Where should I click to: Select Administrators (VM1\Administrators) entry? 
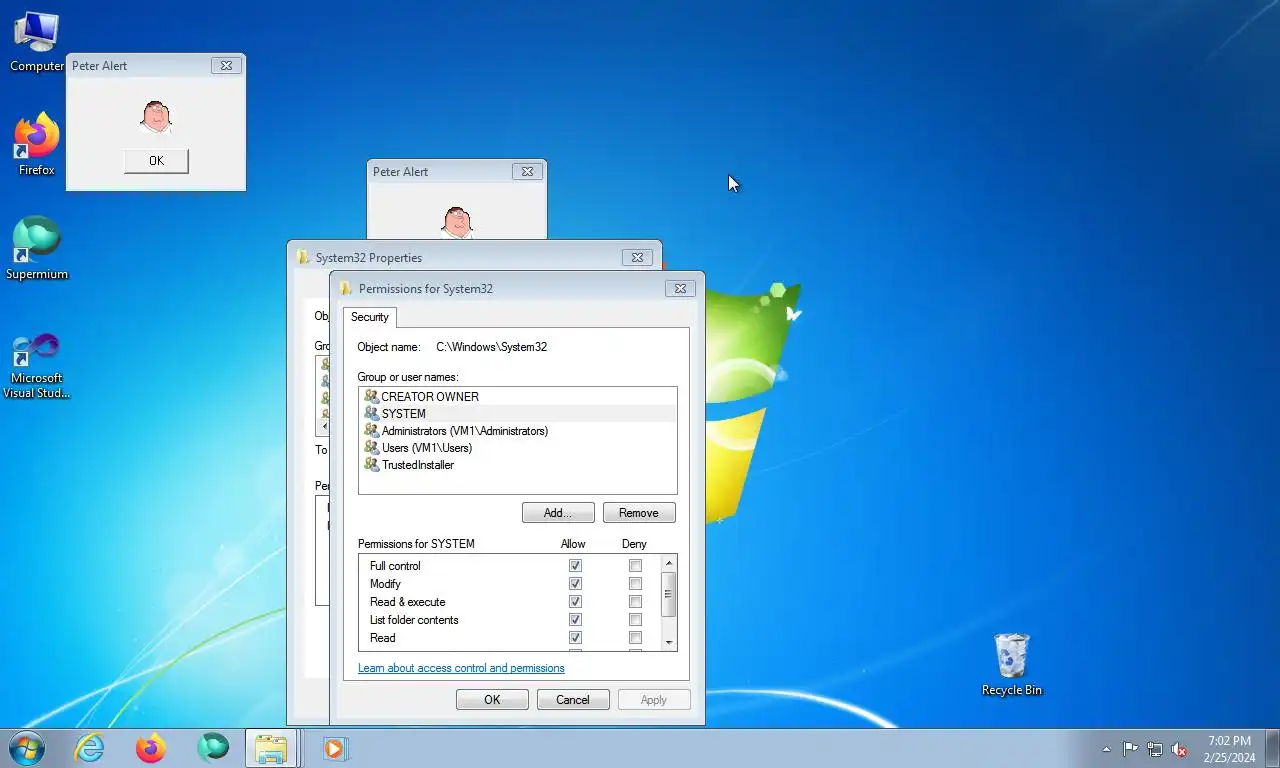(x=517, y=431)
